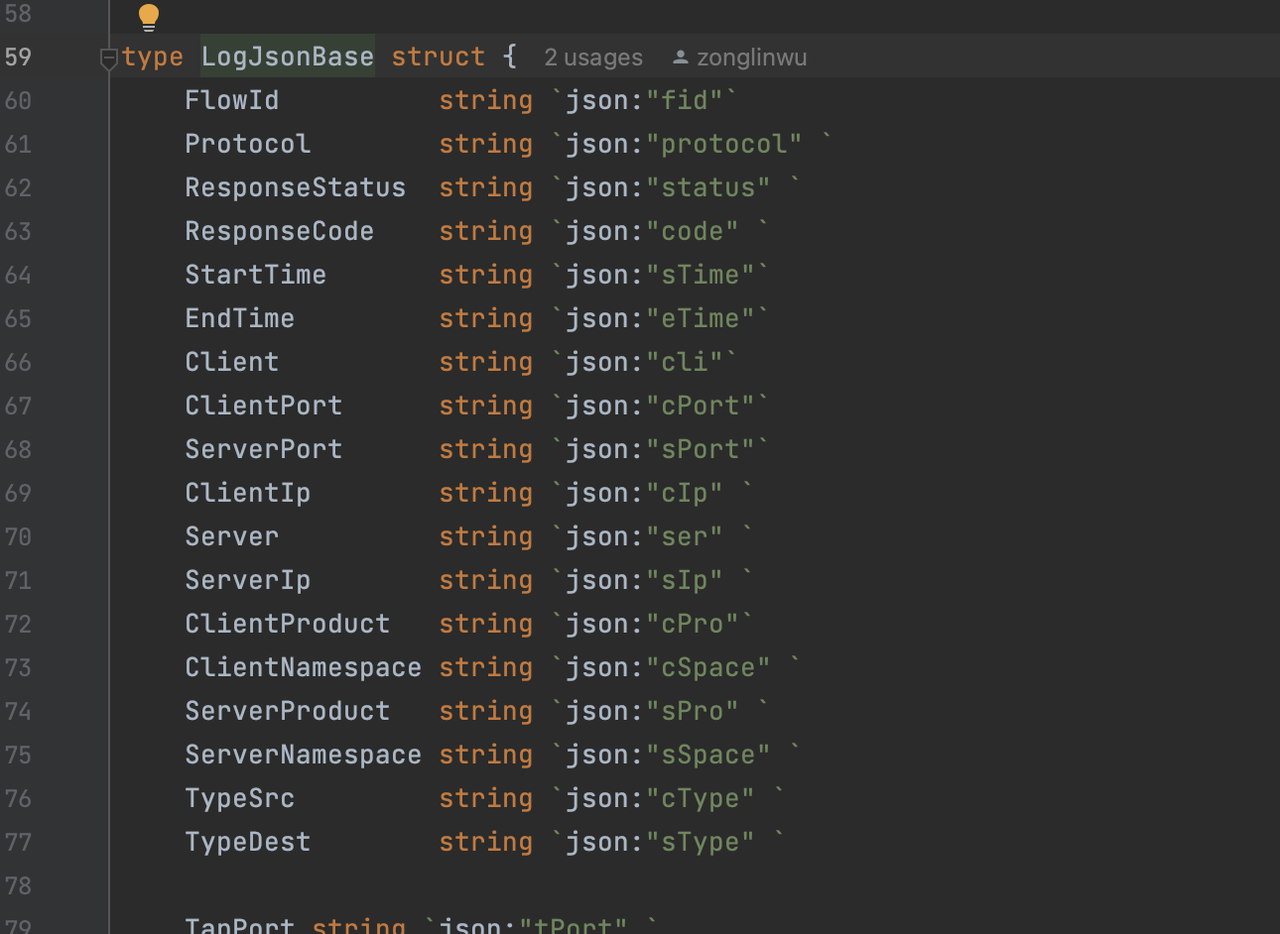Click the "sSpace" json tag value

(708, 754)
